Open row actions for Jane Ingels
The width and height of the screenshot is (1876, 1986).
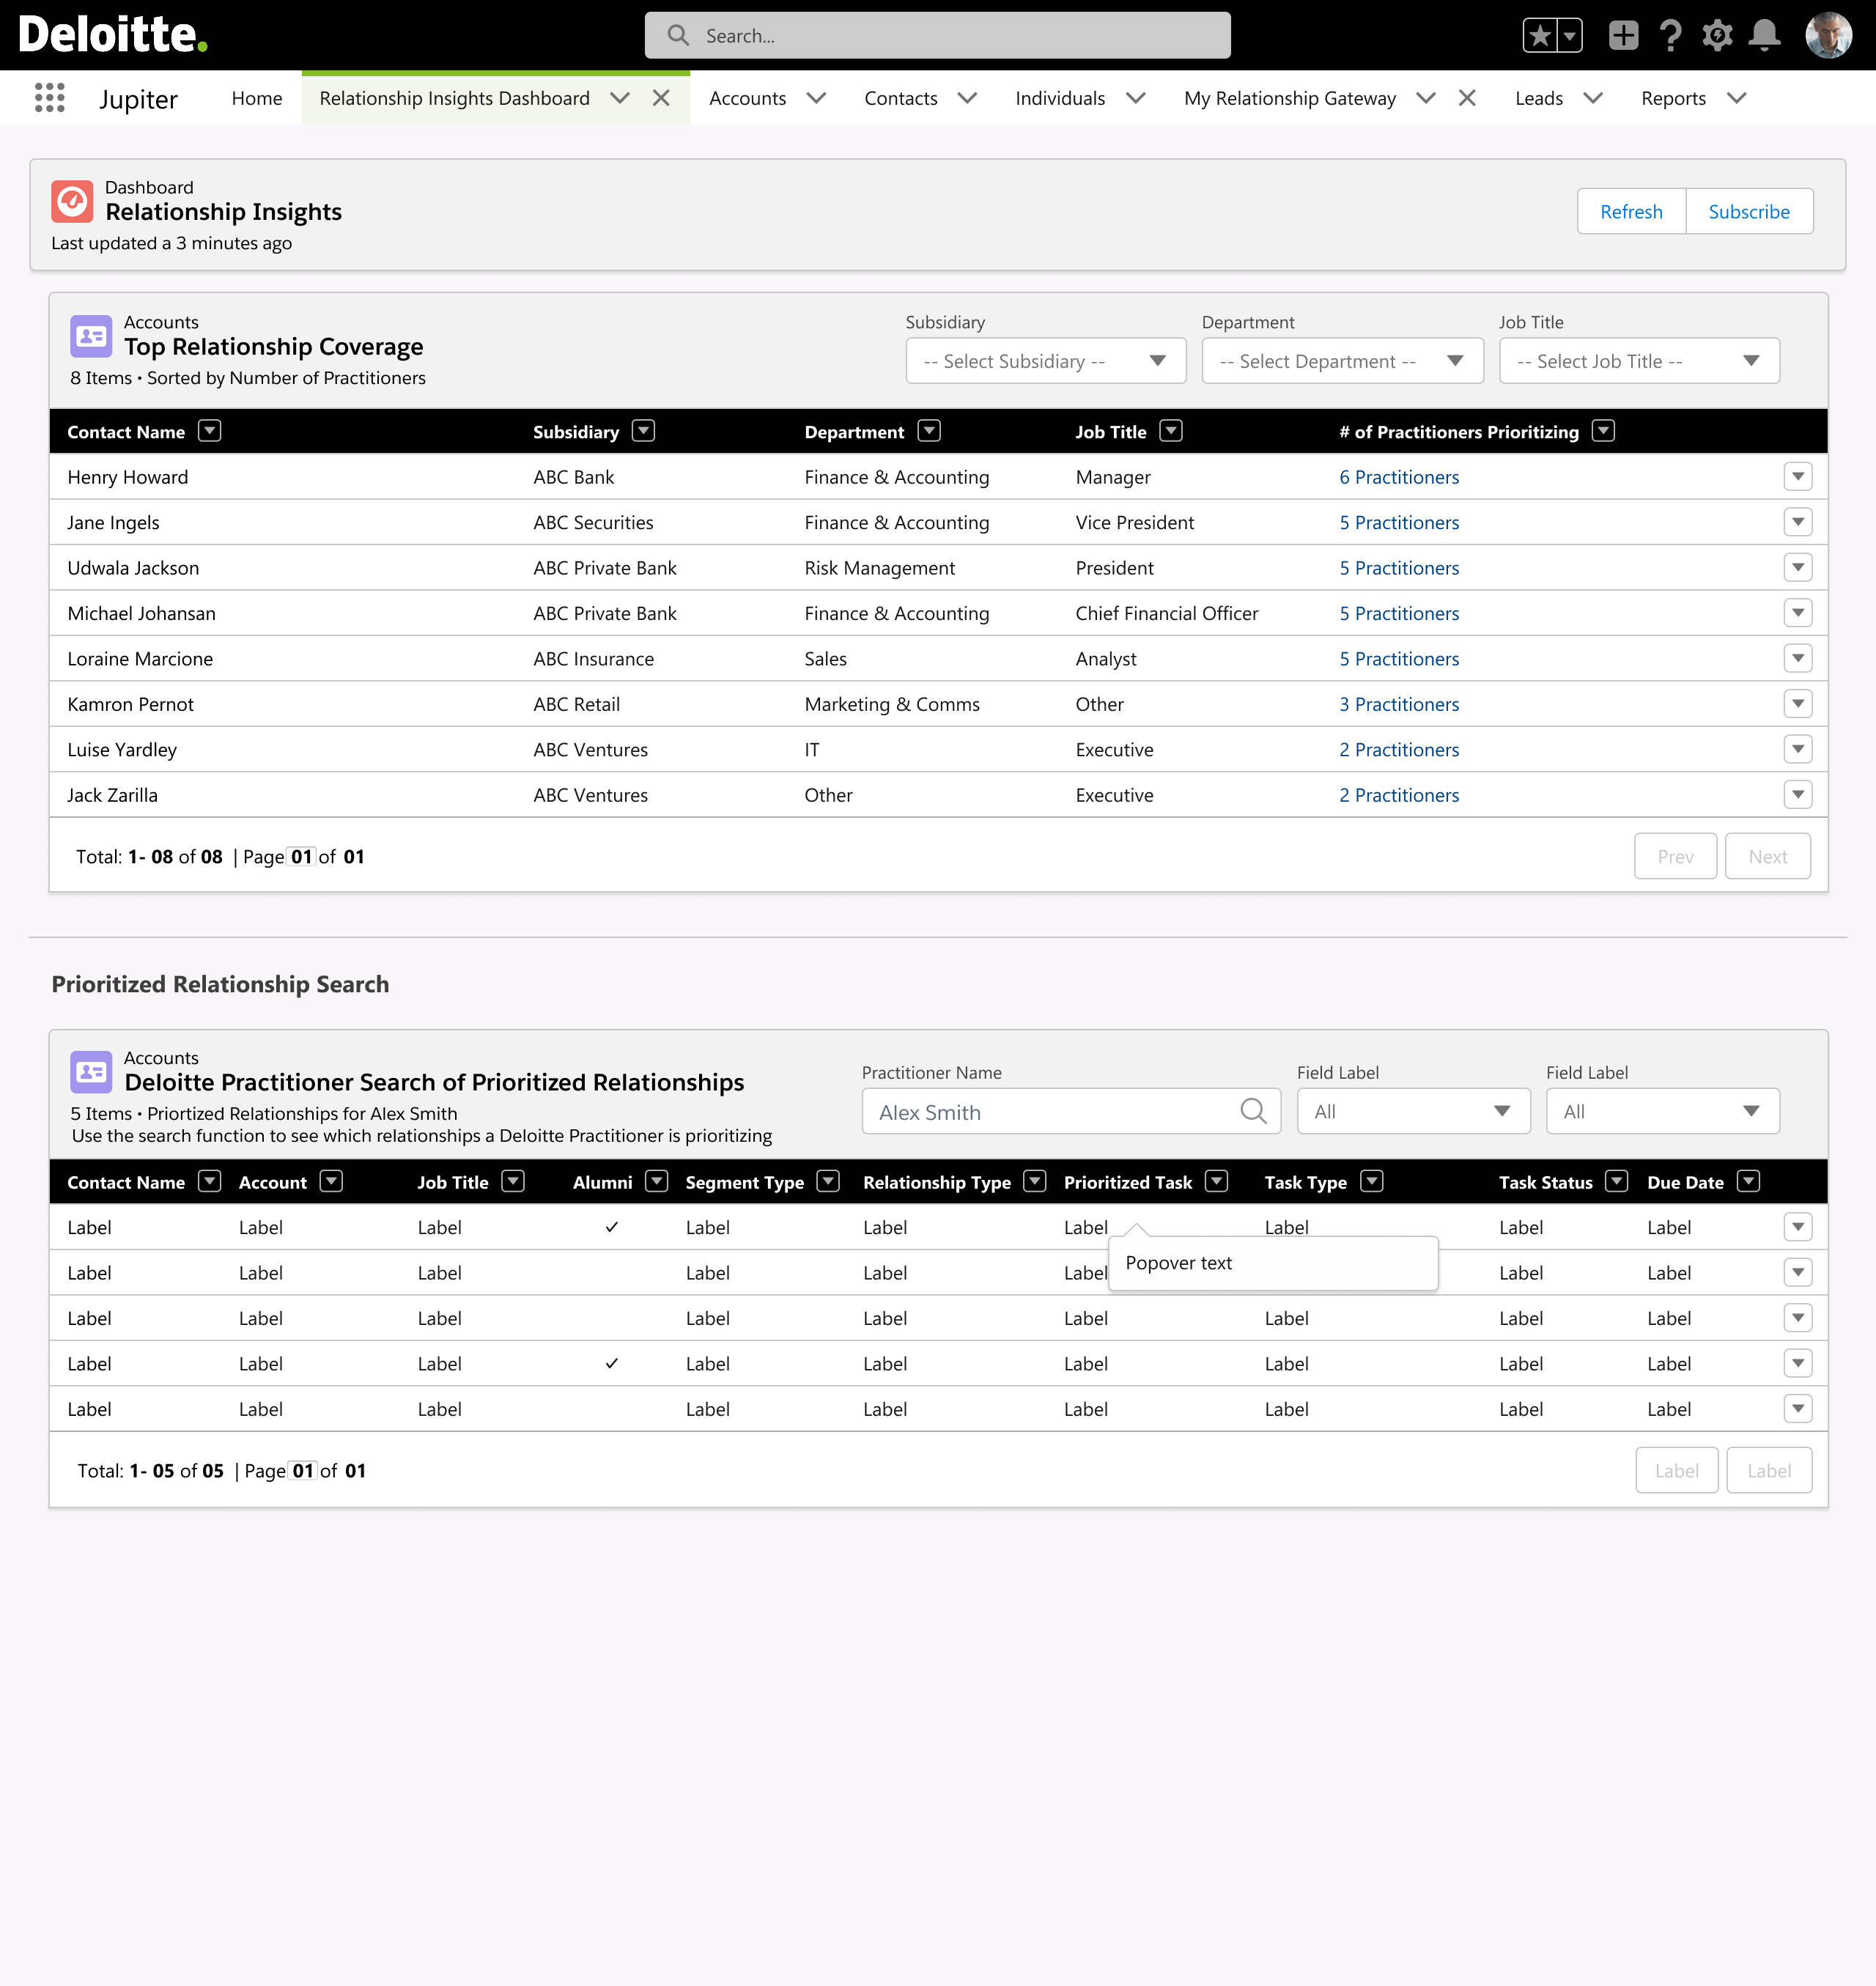[1798, 522]
